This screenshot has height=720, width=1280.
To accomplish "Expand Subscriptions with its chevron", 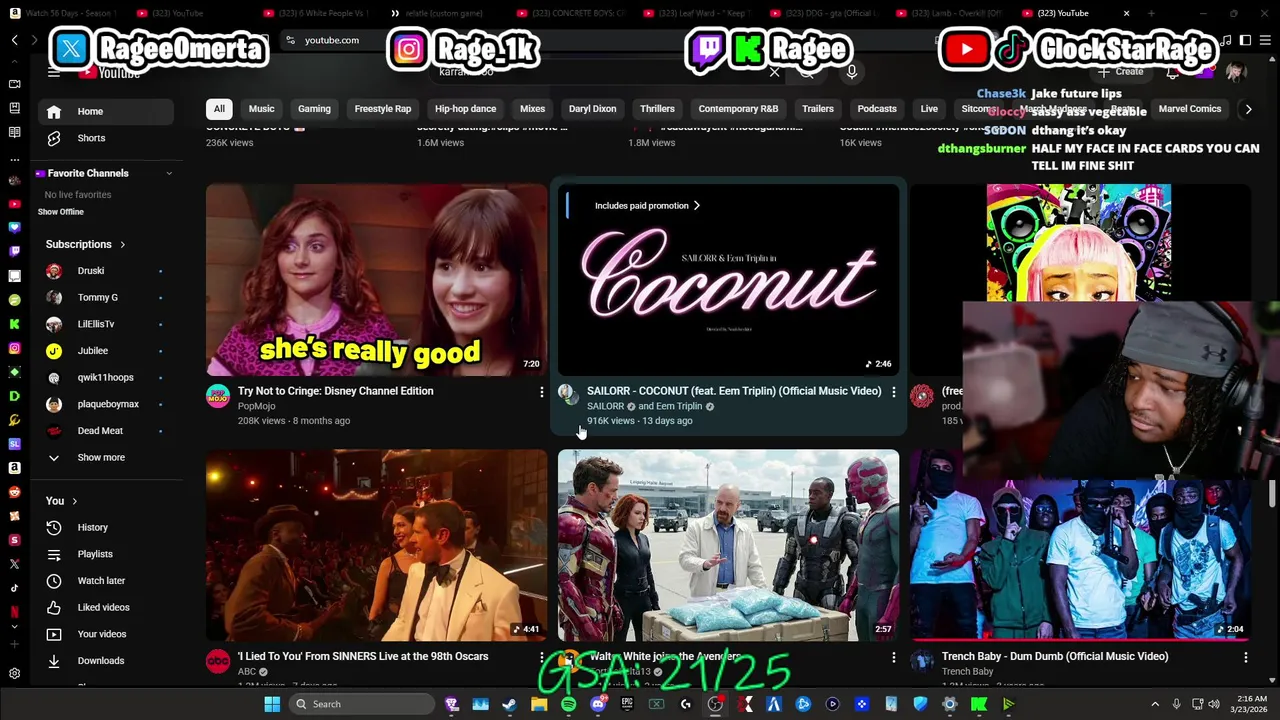I will pyautogui.click(x=123, y=244).
